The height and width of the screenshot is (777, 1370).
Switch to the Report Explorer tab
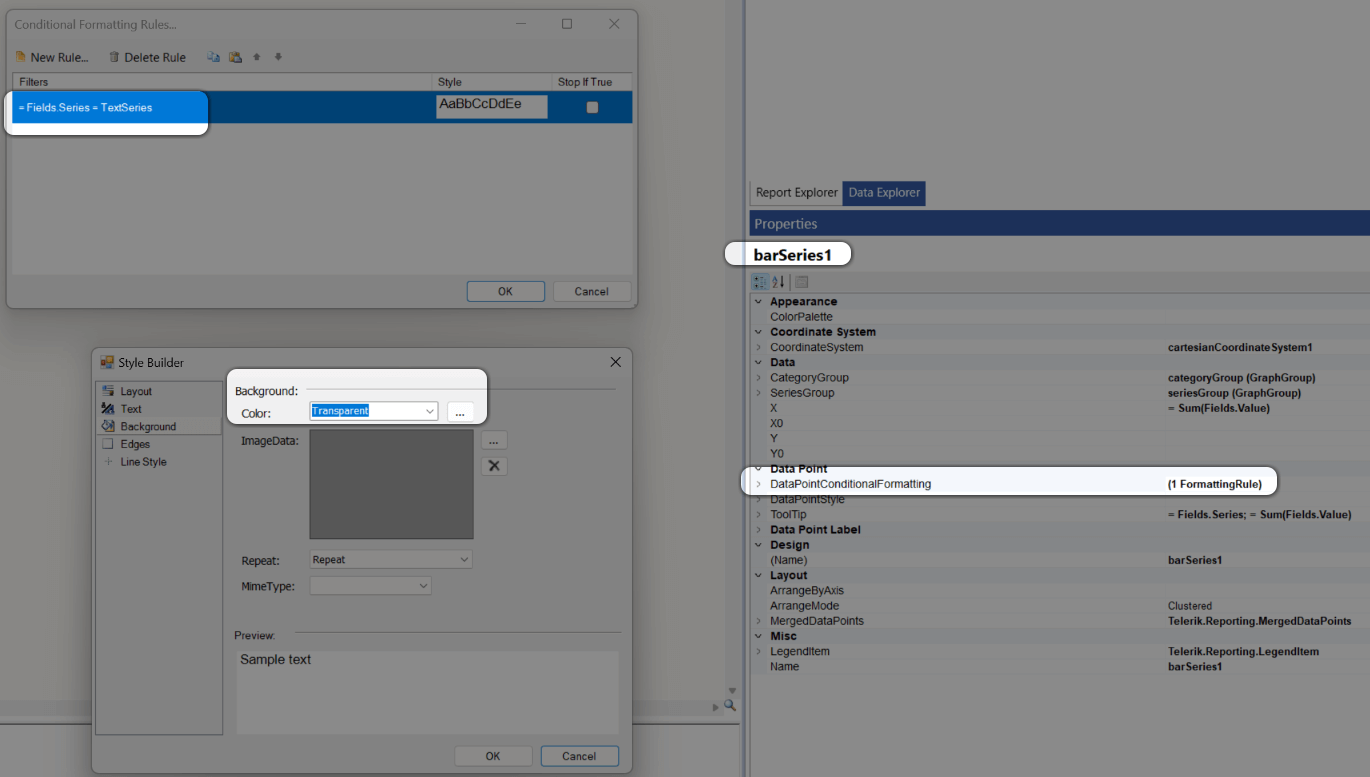pyautogui.click(x=795, y=192)
